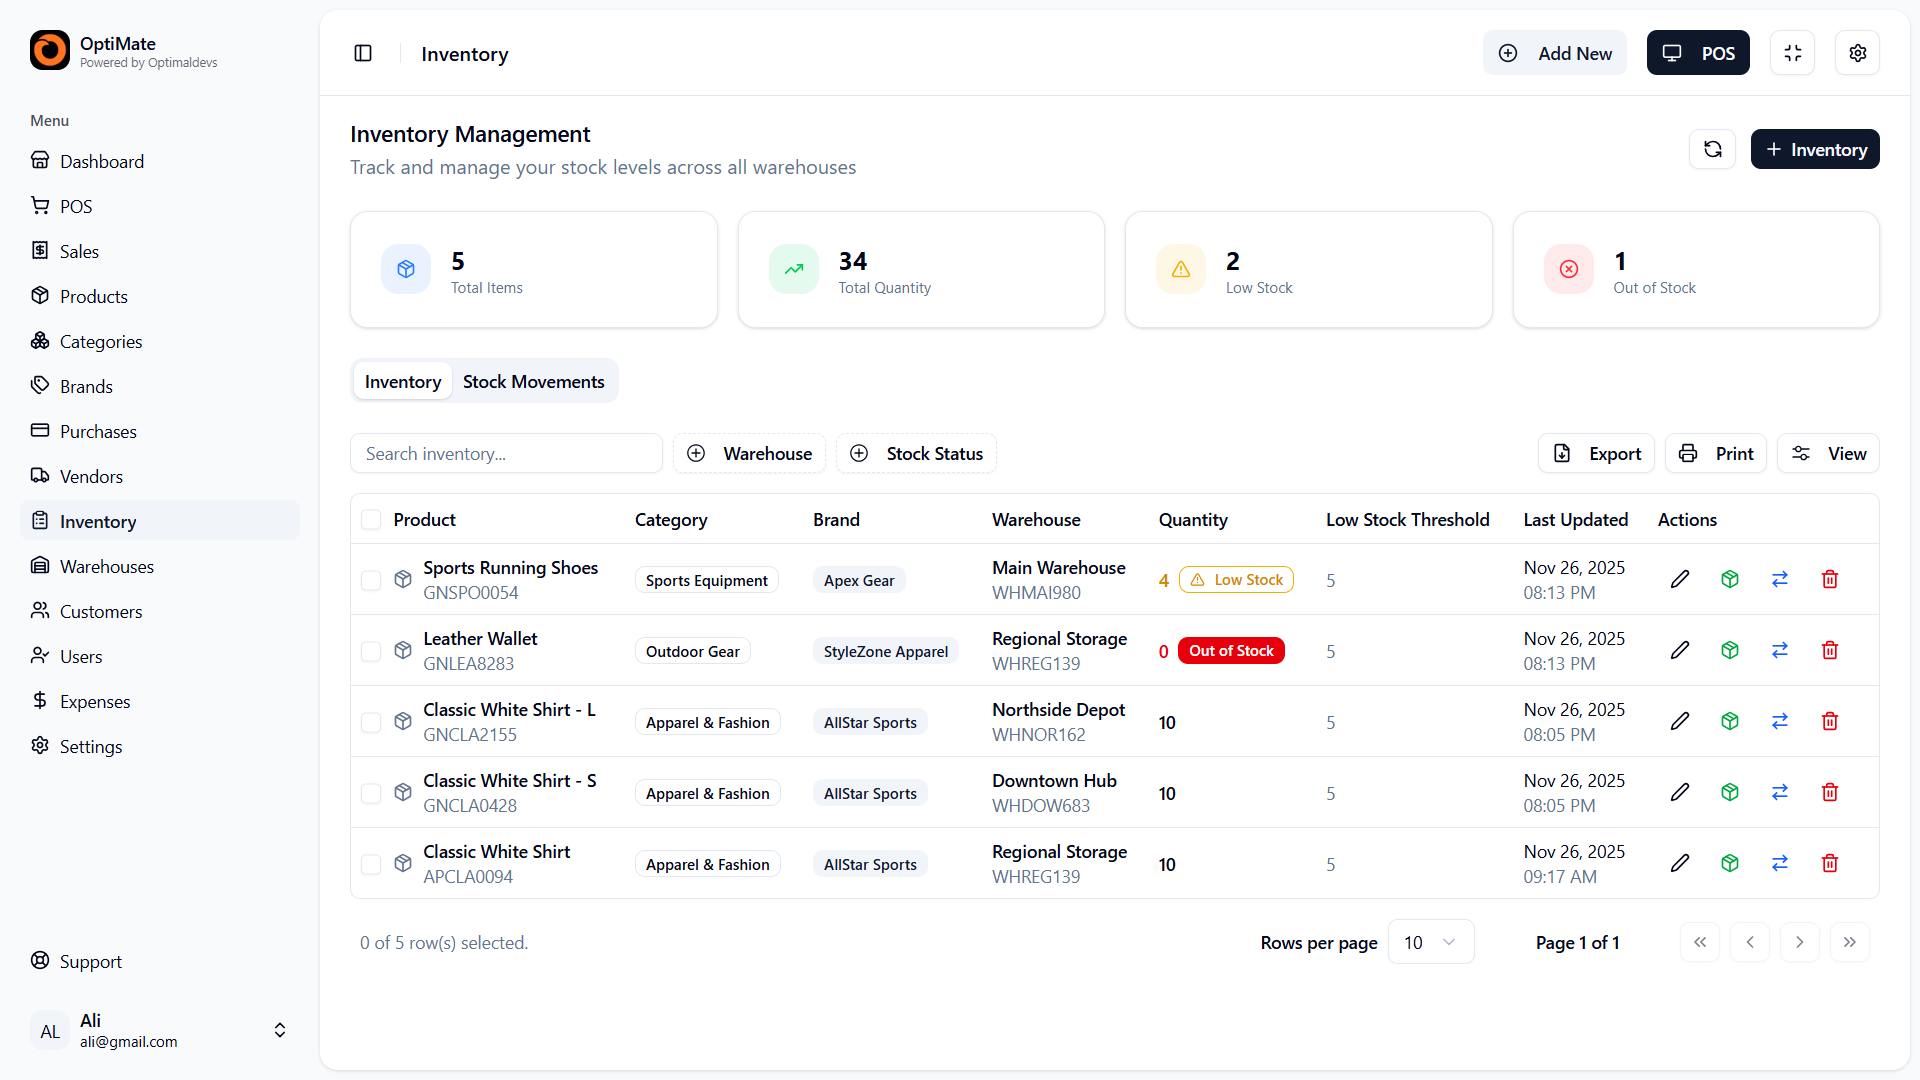Tick the checkbox beside Classic White Shirt - S
Viewport: 1920px width, 1080px height.
pyautogui.click(x=371, y=793)
